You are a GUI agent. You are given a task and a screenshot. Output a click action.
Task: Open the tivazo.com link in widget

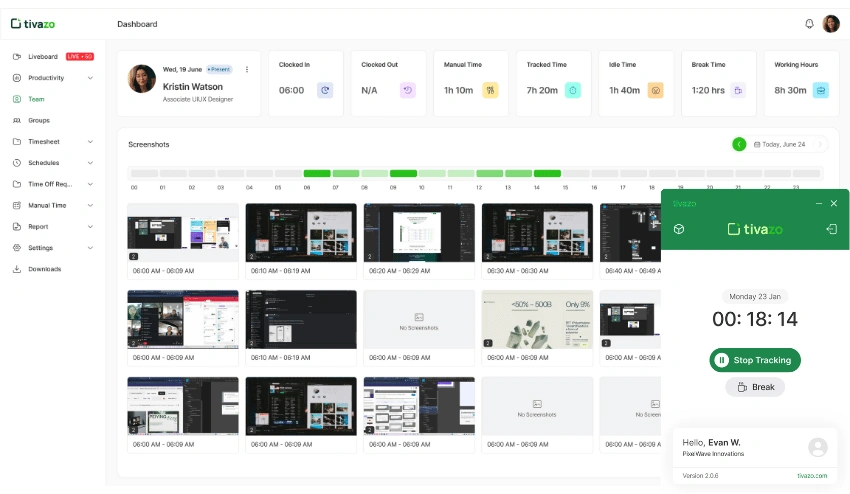point(812,475)
